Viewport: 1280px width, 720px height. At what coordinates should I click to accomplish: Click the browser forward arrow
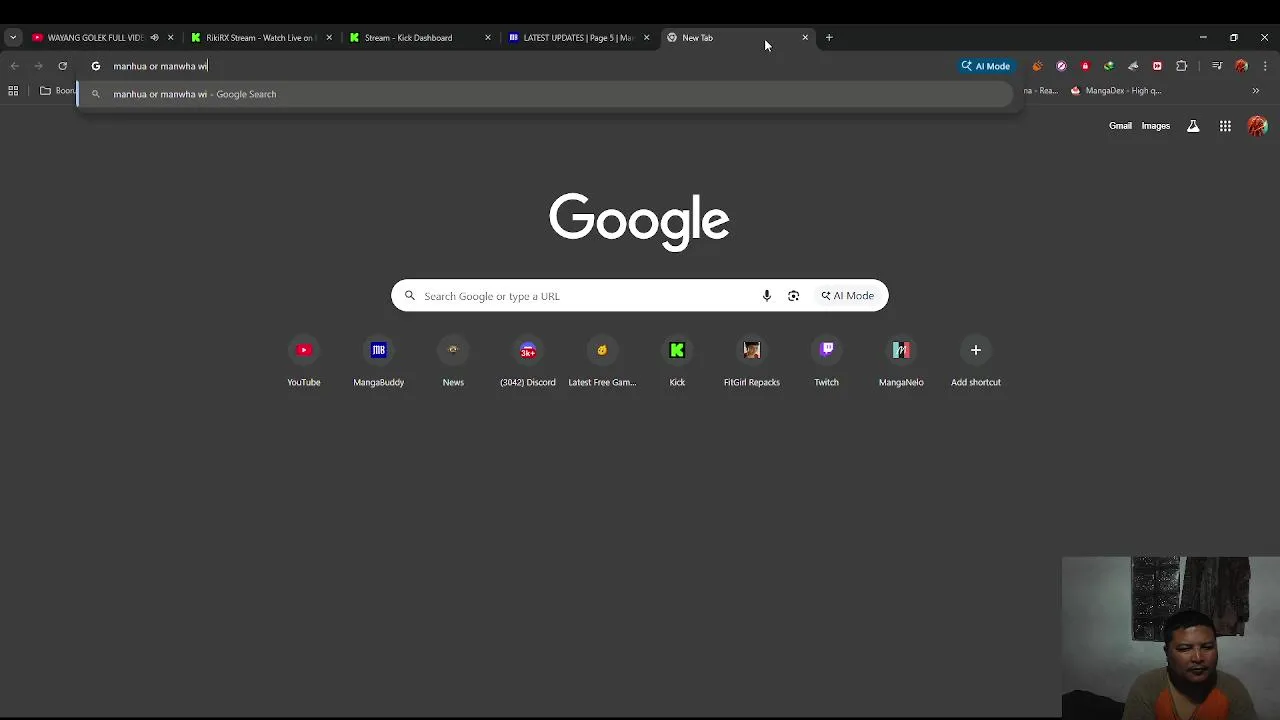pos(38,66)
